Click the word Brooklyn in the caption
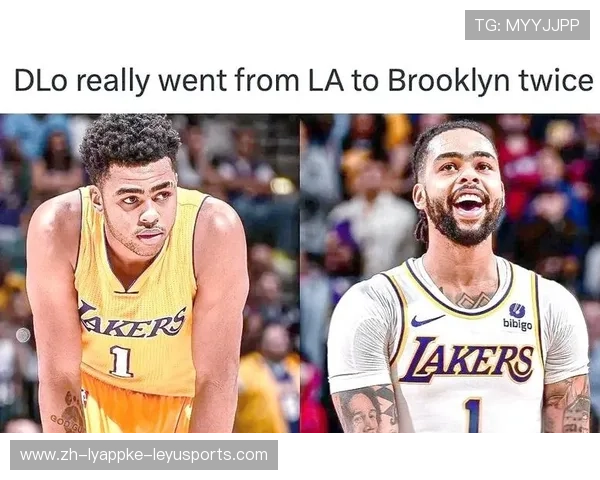This screenshot has height=480, width=600. [449, 81]
